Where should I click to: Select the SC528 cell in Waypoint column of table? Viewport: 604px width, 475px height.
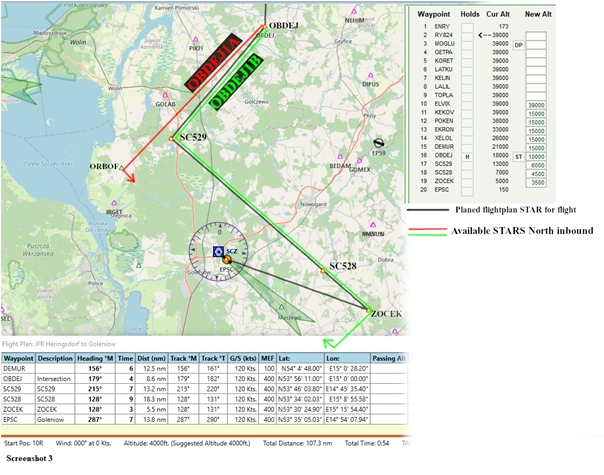[x=18, y=399]
